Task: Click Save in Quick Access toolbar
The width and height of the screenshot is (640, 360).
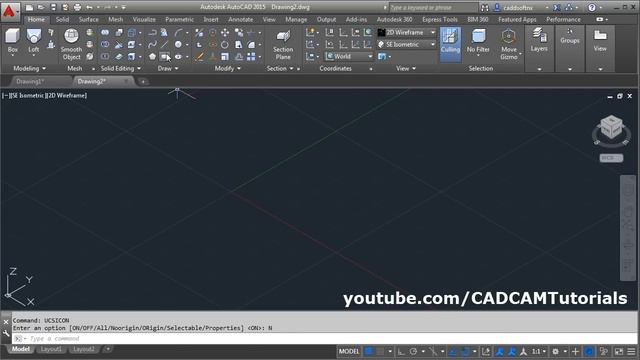Action: (53, 7)
